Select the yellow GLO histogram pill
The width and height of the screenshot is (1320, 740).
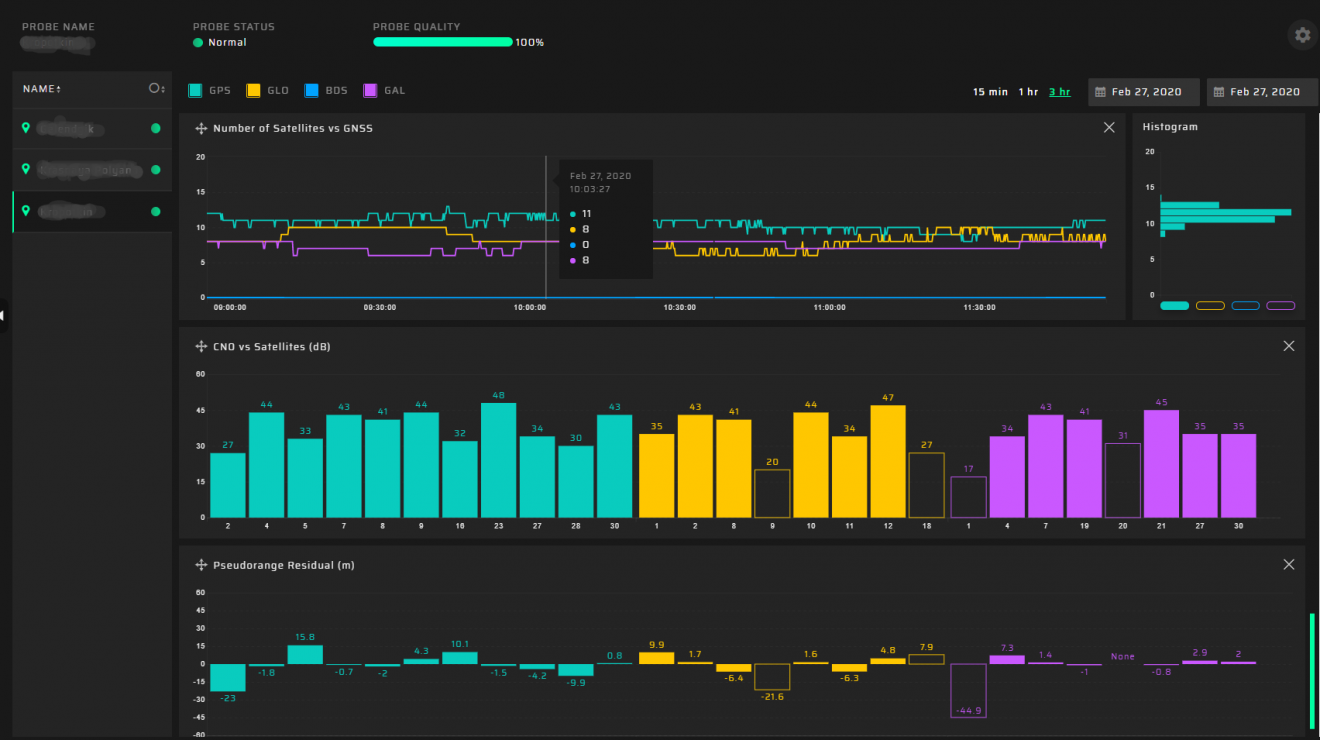click(1210, 306)
